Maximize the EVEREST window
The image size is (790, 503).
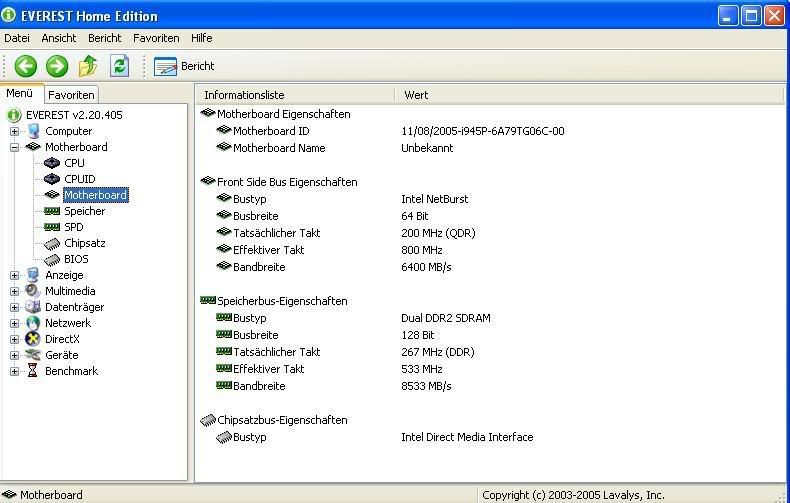point(751,16)
